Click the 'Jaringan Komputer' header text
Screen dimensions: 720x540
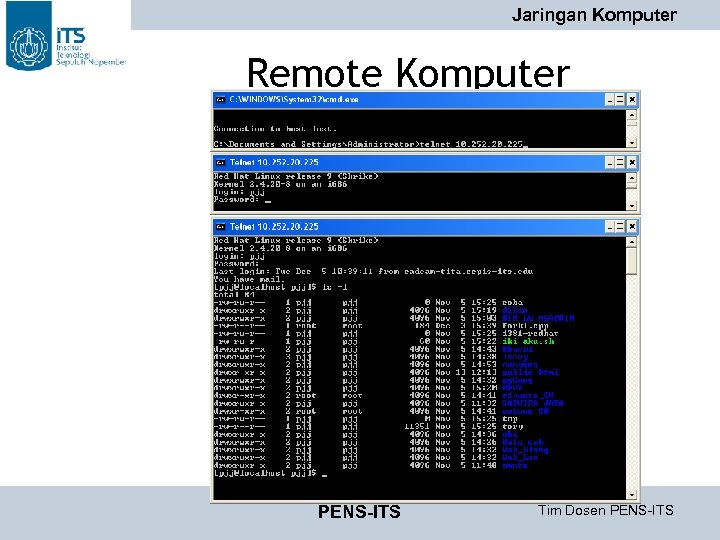click(594, 15)
